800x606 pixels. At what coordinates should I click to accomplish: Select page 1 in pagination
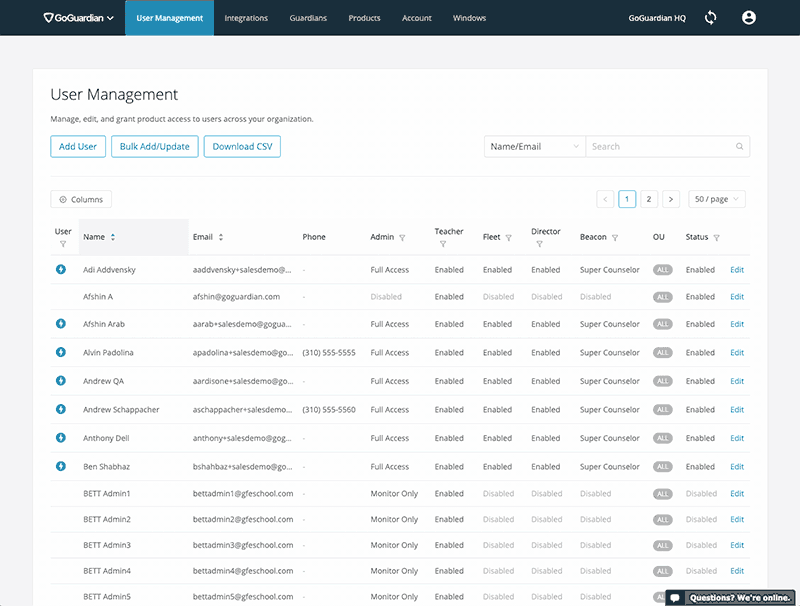click(627, 199)
